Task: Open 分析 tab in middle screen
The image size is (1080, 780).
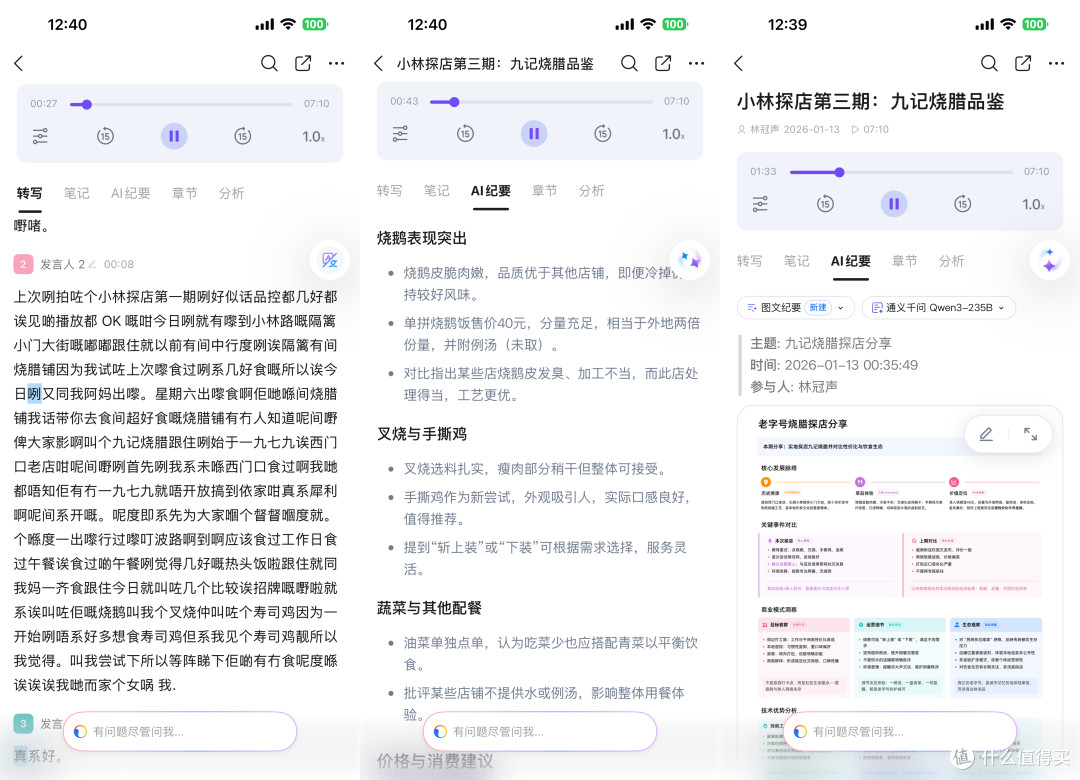Action: click(592, 190)
